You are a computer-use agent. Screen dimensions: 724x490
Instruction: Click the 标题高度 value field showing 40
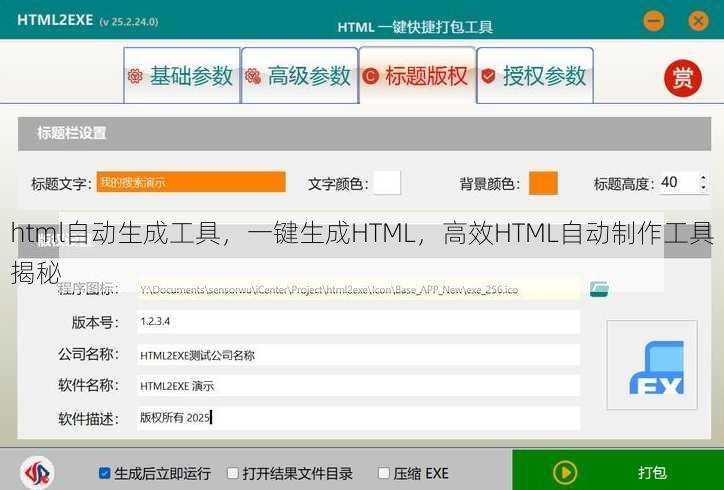(678, 182)
